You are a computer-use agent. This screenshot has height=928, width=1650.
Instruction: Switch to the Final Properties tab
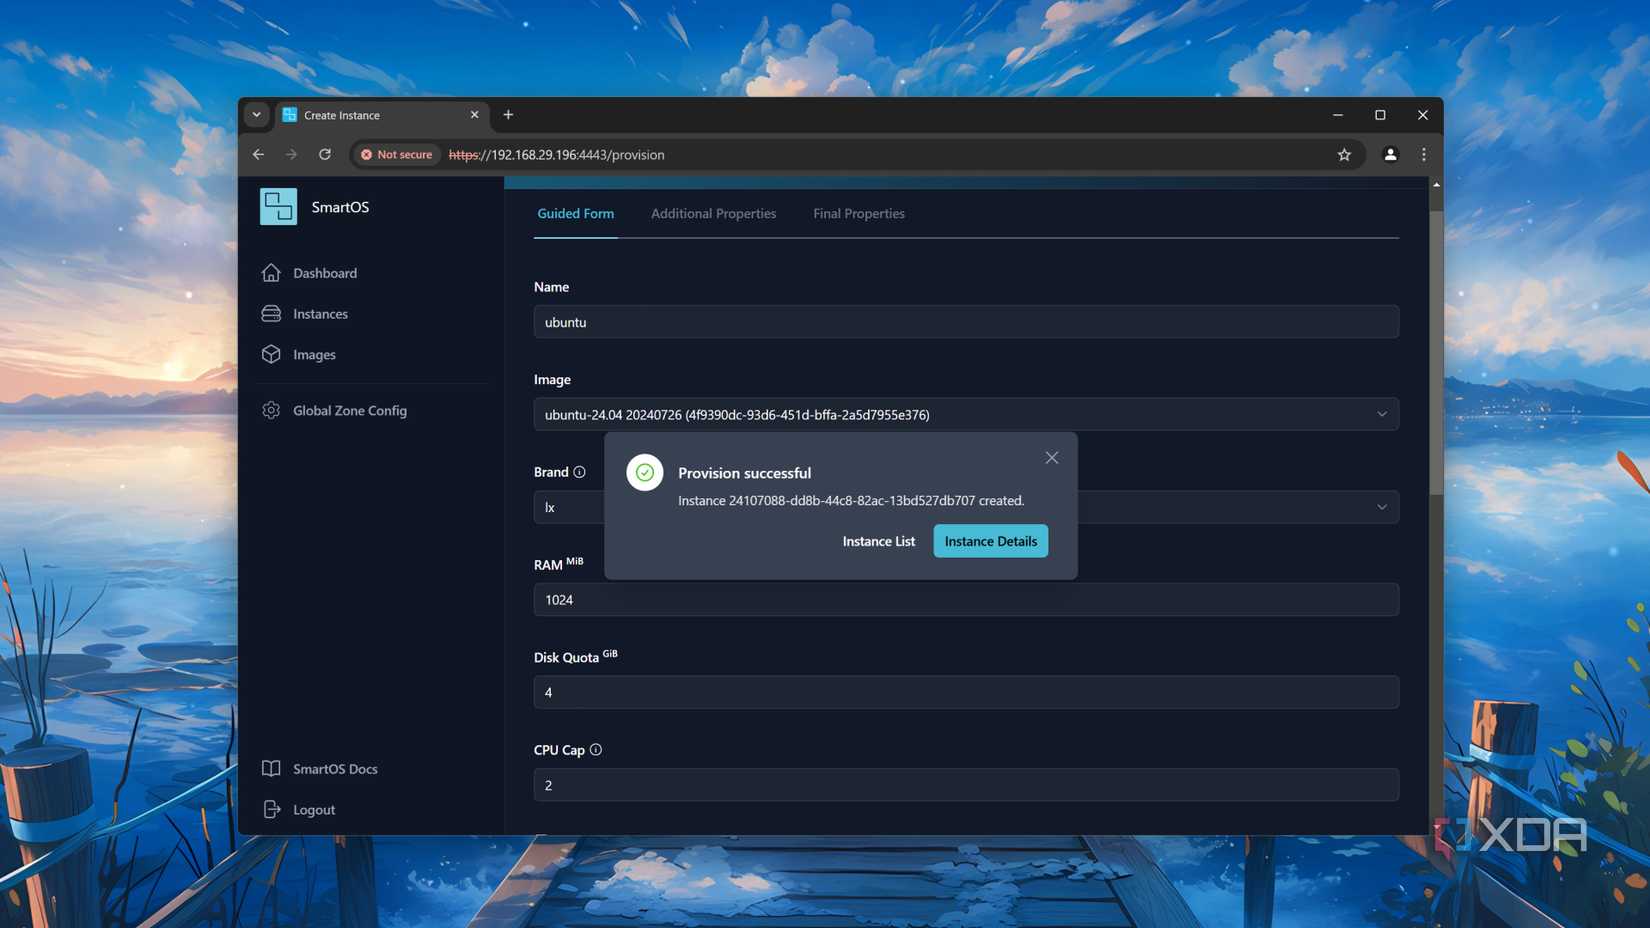tap(858, 213)
